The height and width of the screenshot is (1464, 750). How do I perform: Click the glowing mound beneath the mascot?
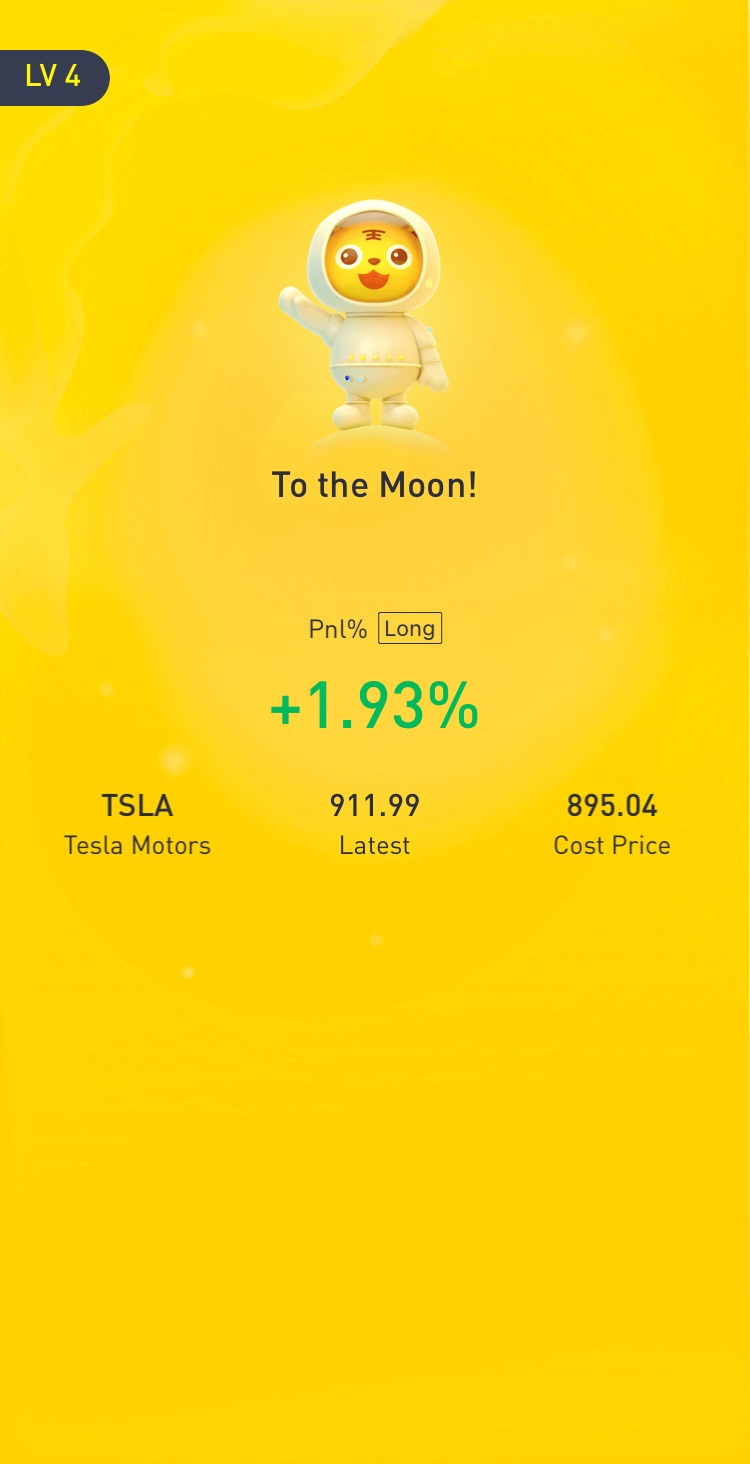point(376,441)
